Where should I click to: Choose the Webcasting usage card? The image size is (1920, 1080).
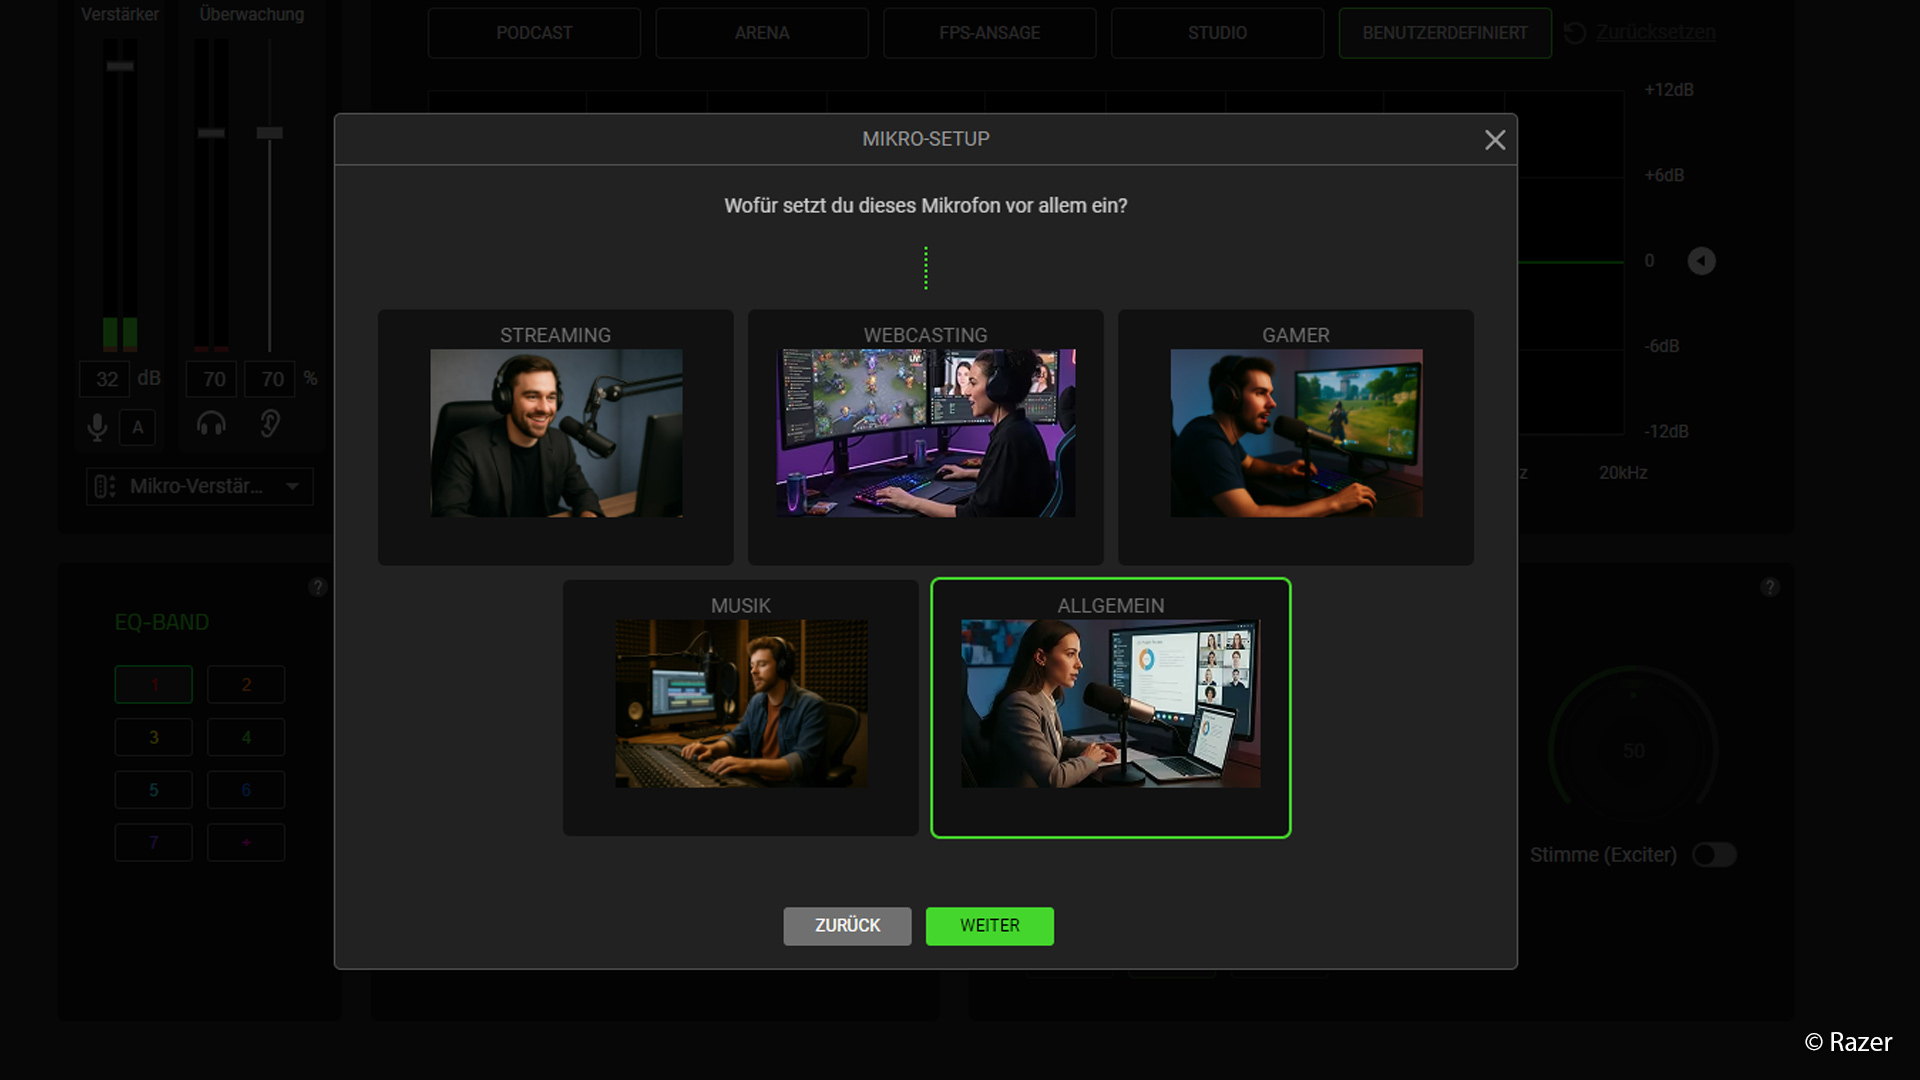click(x=925, y=437)
